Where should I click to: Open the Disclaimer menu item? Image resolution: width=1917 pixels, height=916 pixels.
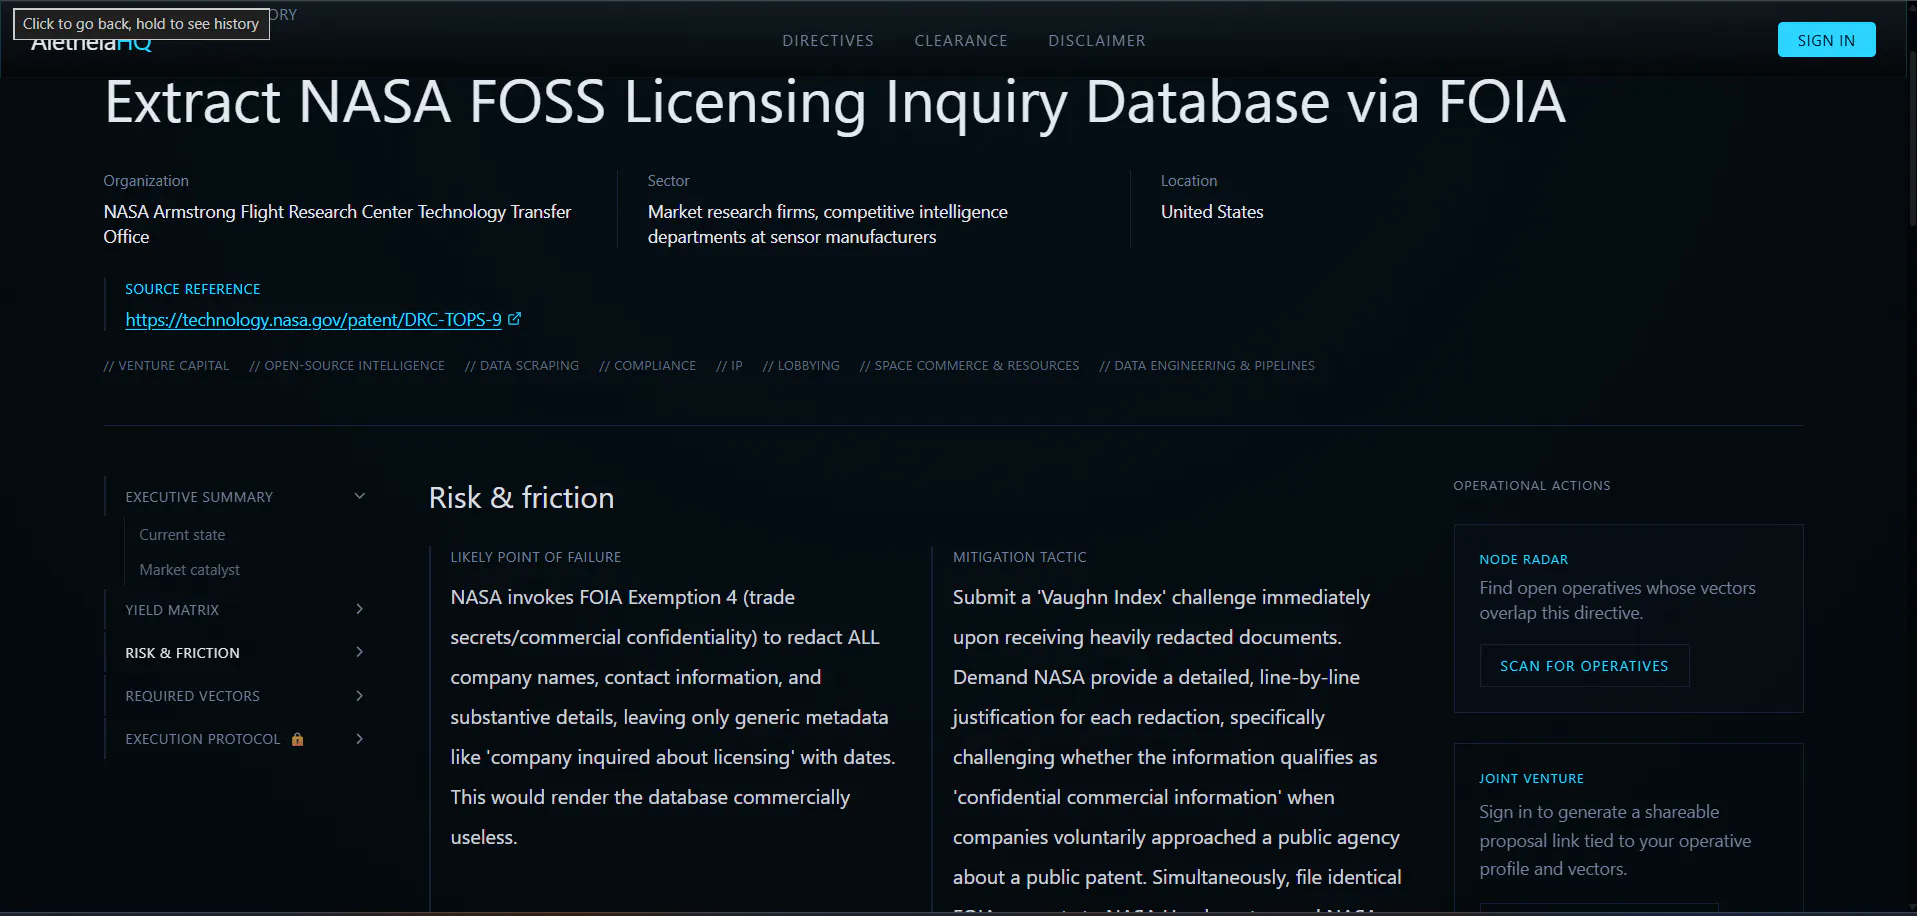(x=1097, y=41)
